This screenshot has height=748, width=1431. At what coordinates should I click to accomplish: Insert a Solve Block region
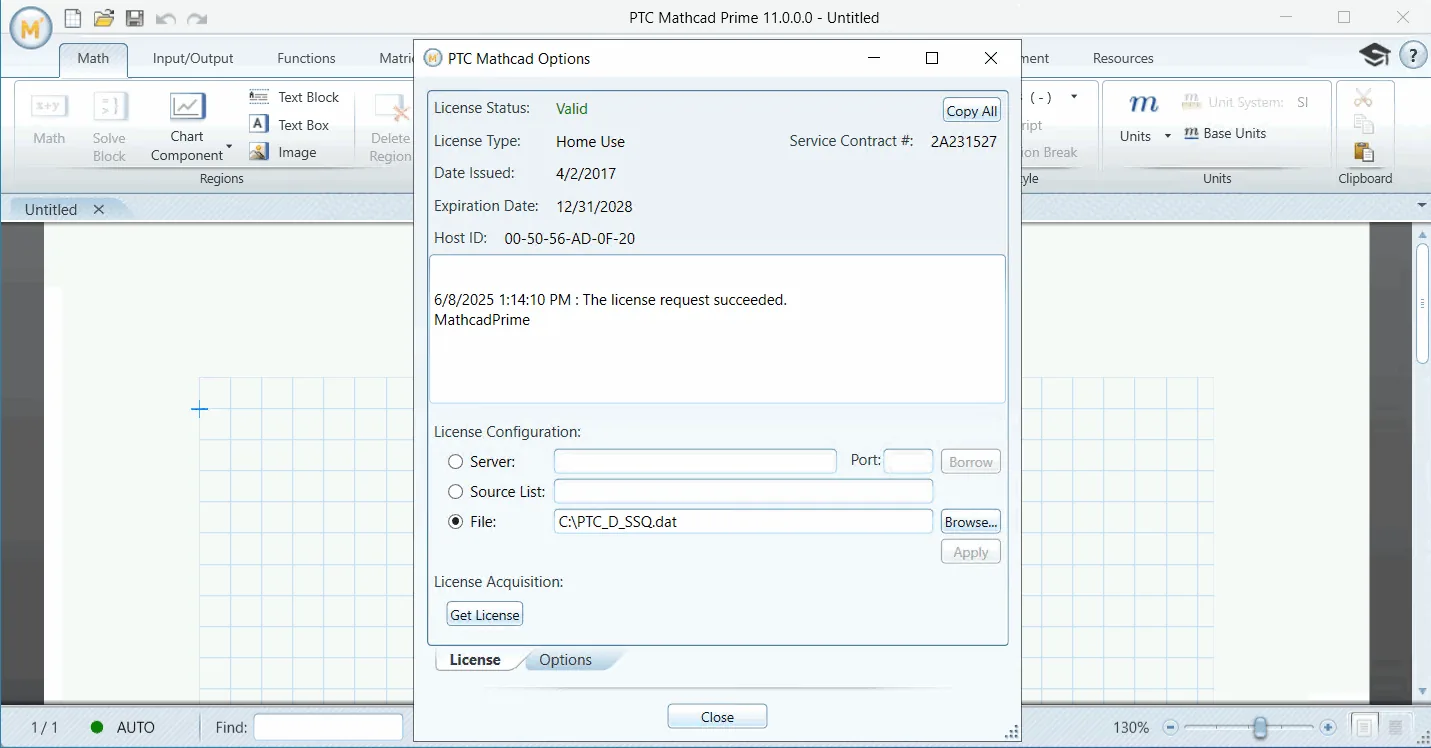109,126
